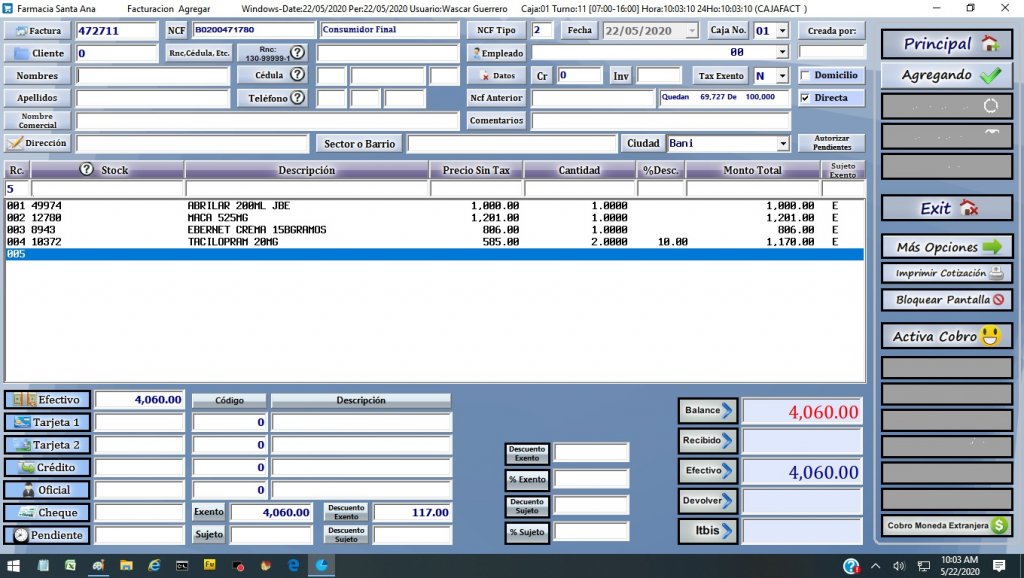Select Tarjeta 1 payment button
This screenshot has height=578, width=1024.
[47, 422]
